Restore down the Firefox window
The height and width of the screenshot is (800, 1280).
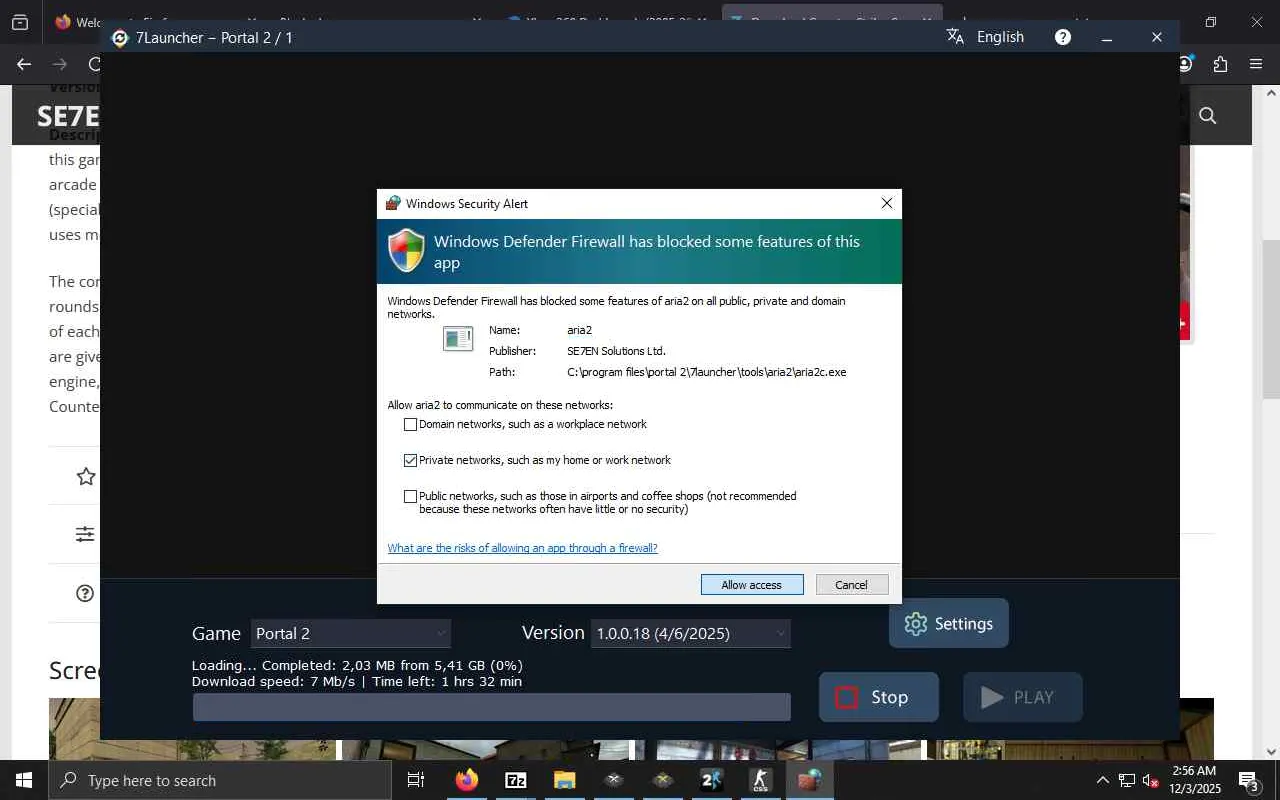(1210, 22)
